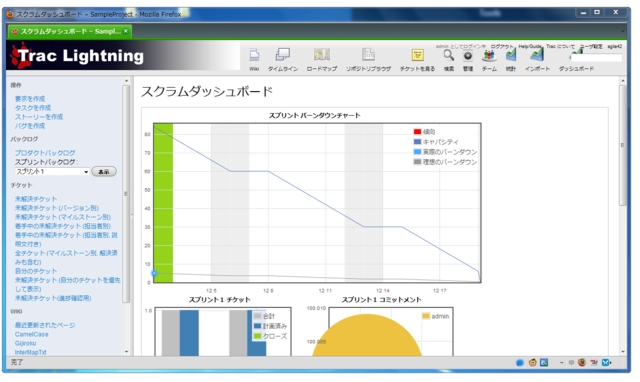Click the grey comment icon in status bar
Viewport: 640px width, 382px height.
(x=571, y=362)
